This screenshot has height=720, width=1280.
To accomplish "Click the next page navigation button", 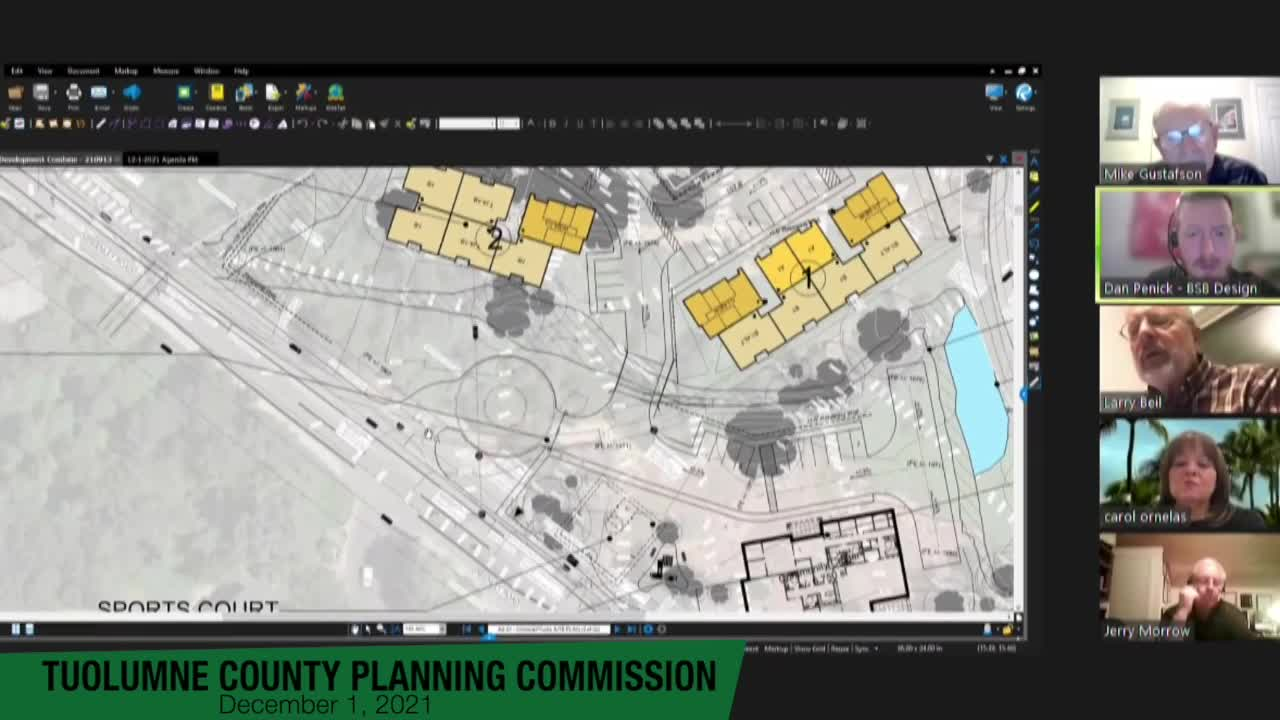I will tap(621, 629).
